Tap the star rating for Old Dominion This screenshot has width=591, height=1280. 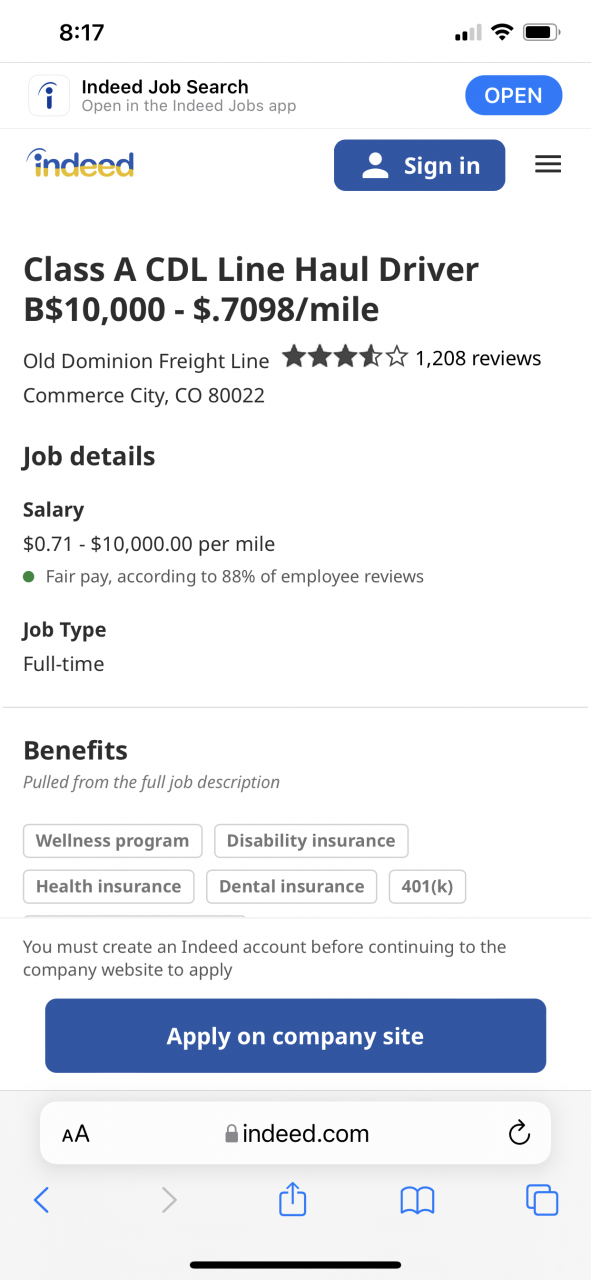[x=345, y=357]
